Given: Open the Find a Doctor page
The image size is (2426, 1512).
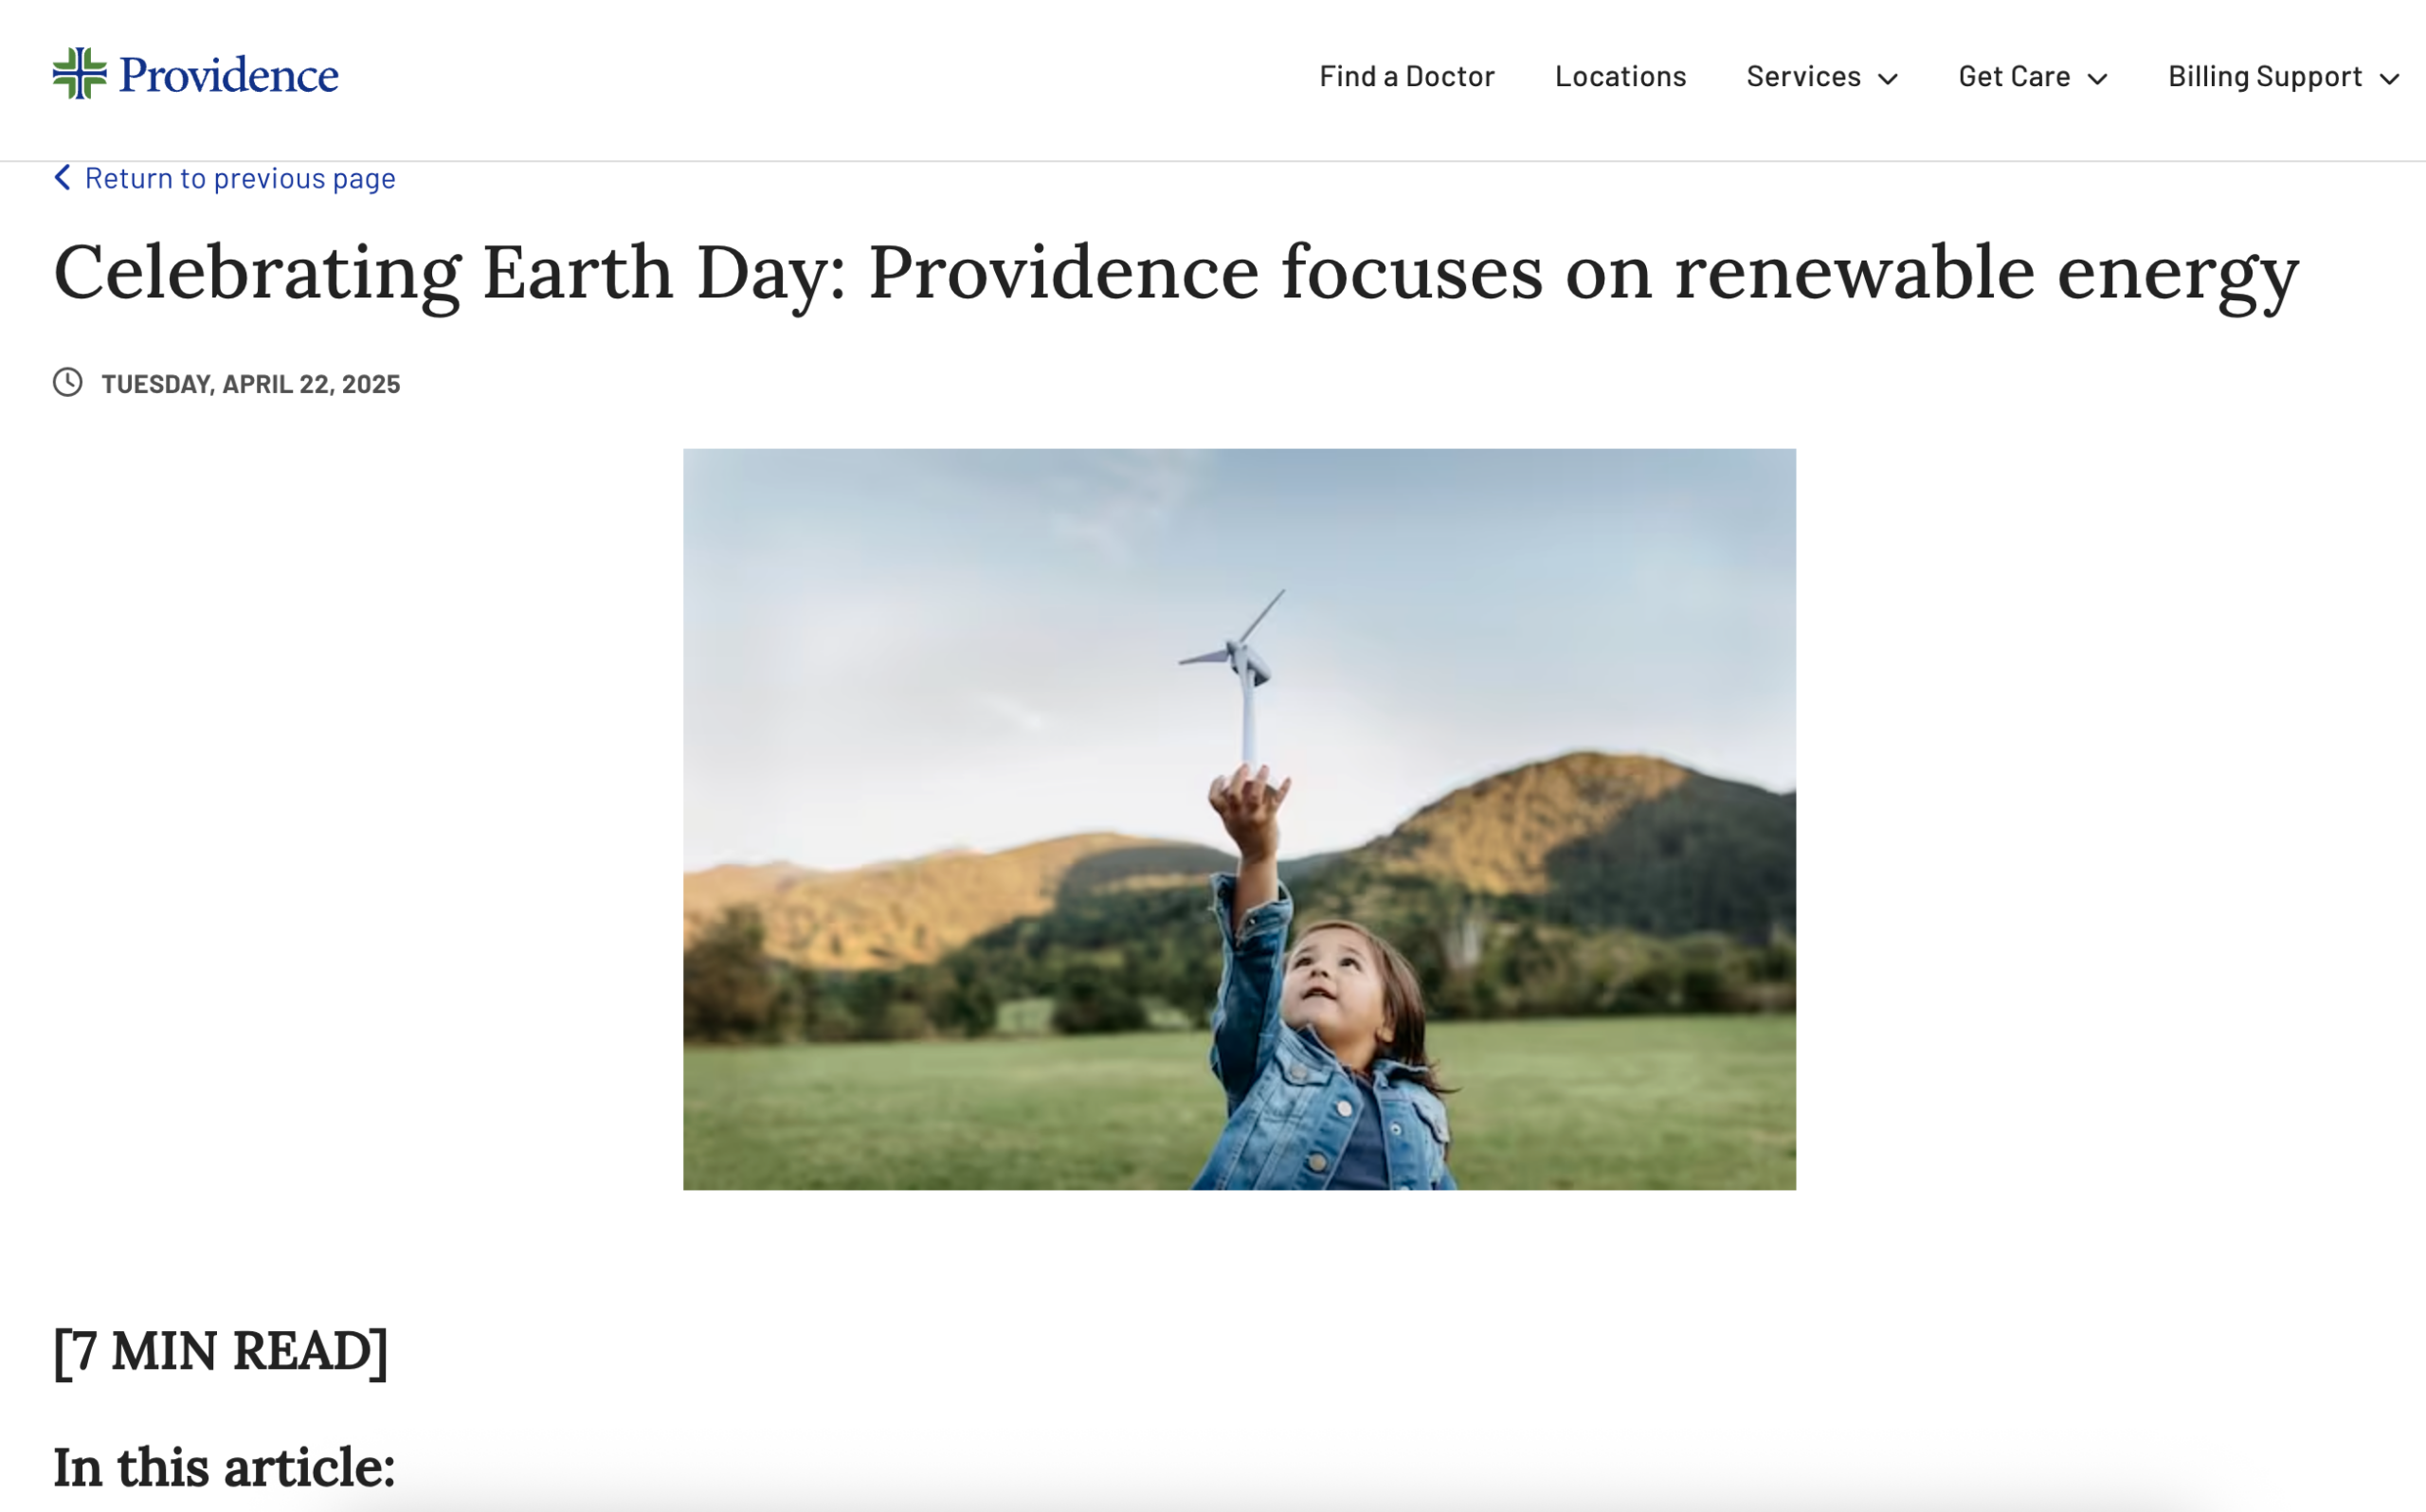Looking at the screenshot, I should (x=1406, y=77).
